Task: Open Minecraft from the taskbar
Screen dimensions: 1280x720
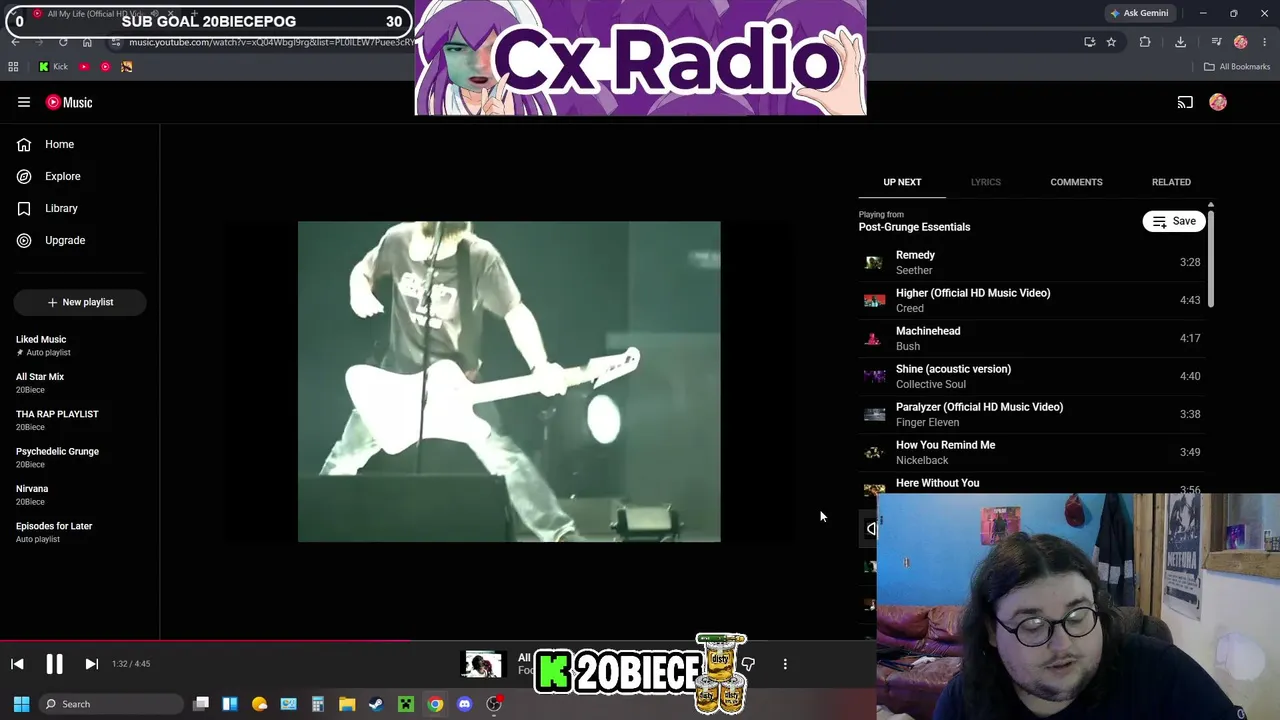Action: click(x=406, y=704)
